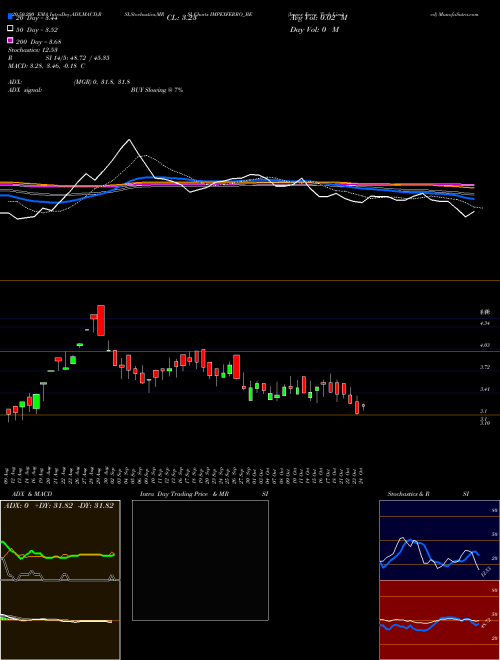Open the ADX indicator mini chart

60,540
